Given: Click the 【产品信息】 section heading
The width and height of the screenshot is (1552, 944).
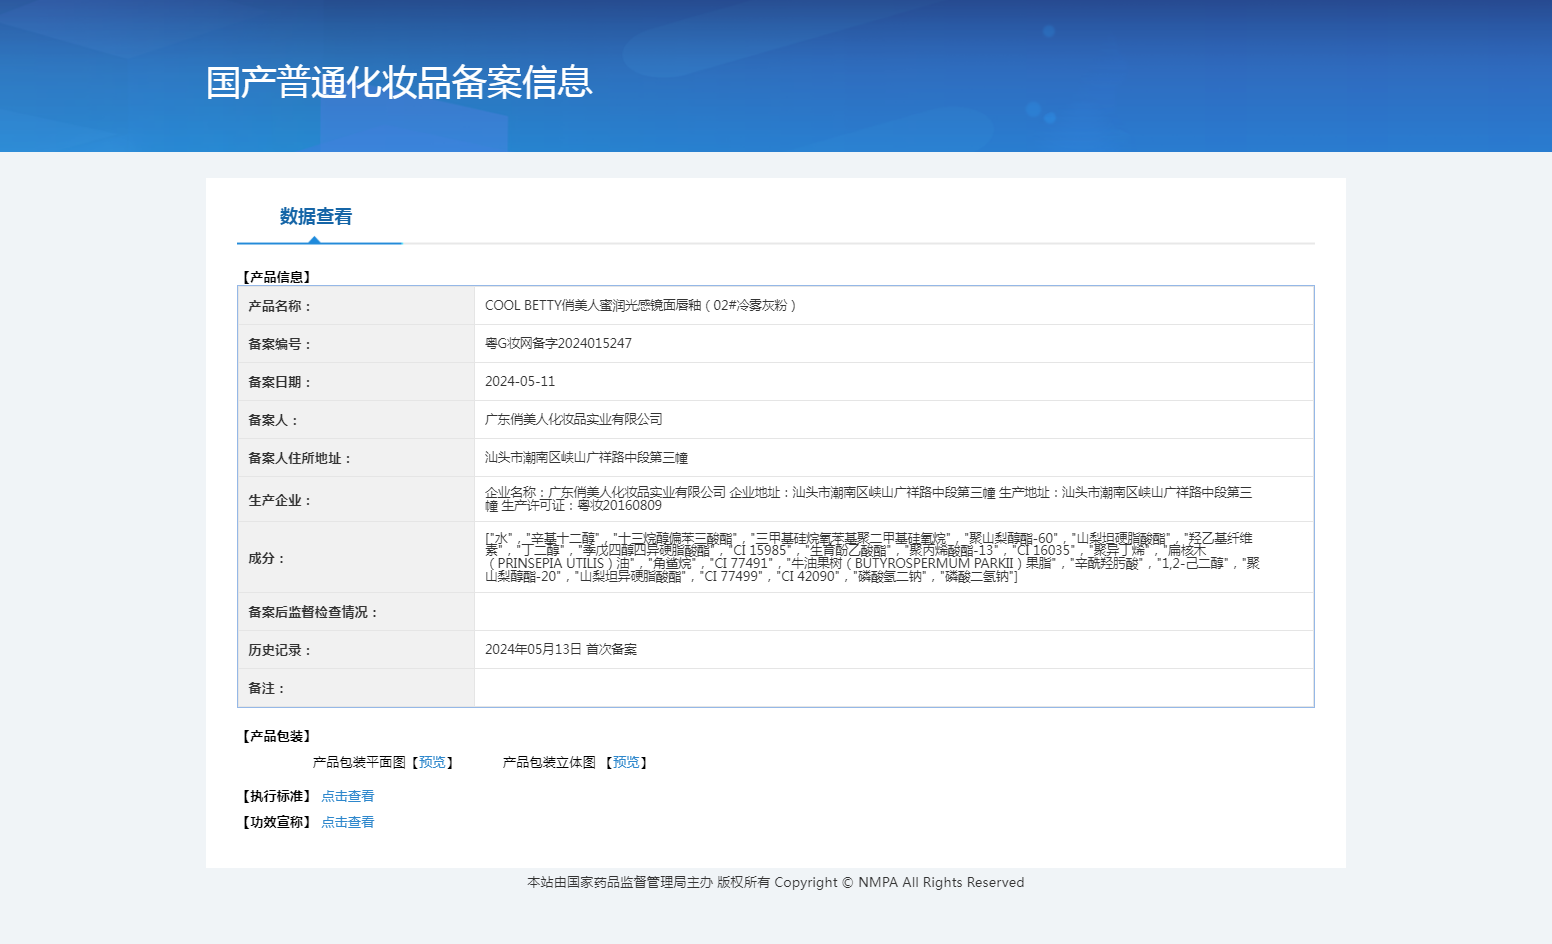Looking at the screenshot, I should pyautogui.click(x=277, y=277).
